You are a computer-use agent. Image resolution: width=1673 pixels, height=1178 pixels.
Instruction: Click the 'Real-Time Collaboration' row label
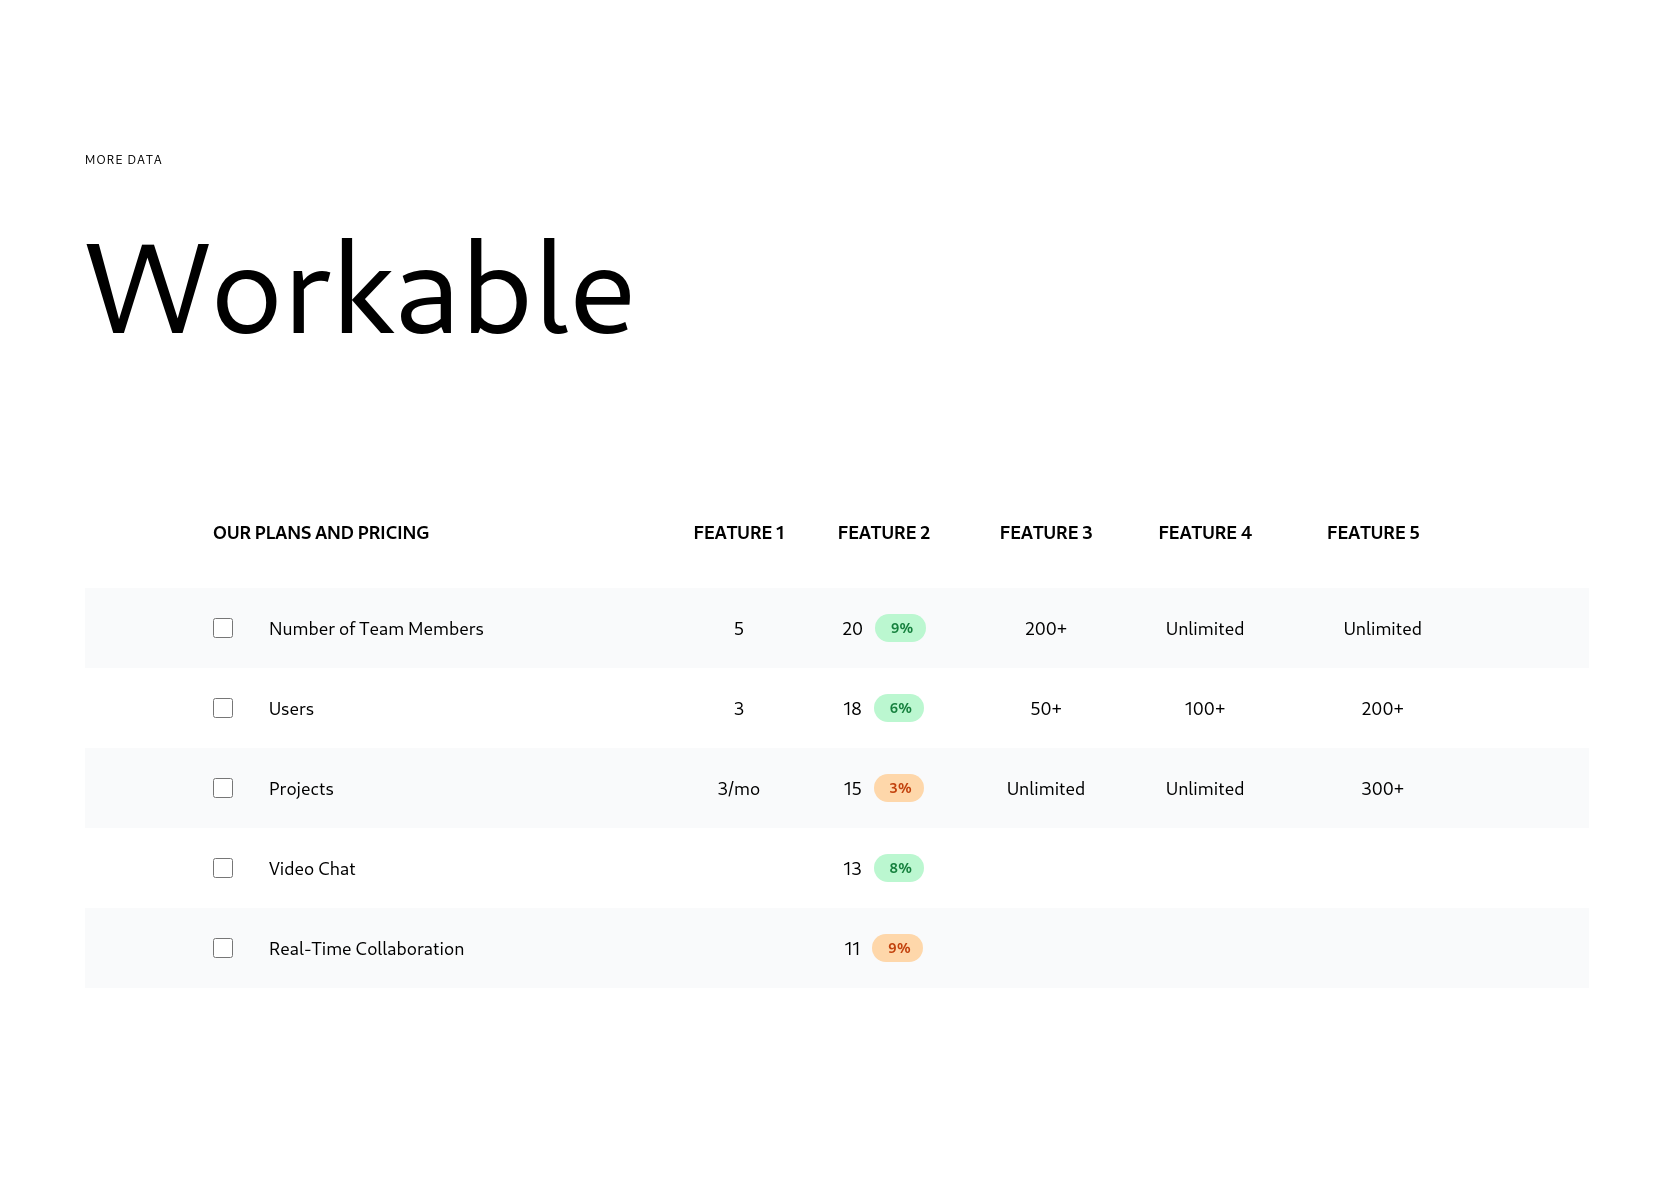coord(366,949)
